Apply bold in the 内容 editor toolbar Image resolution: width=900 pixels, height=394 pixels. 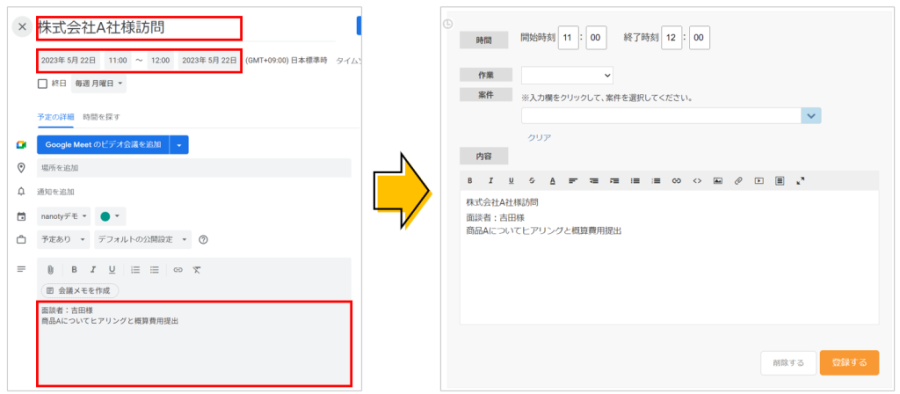coord(470,180)
